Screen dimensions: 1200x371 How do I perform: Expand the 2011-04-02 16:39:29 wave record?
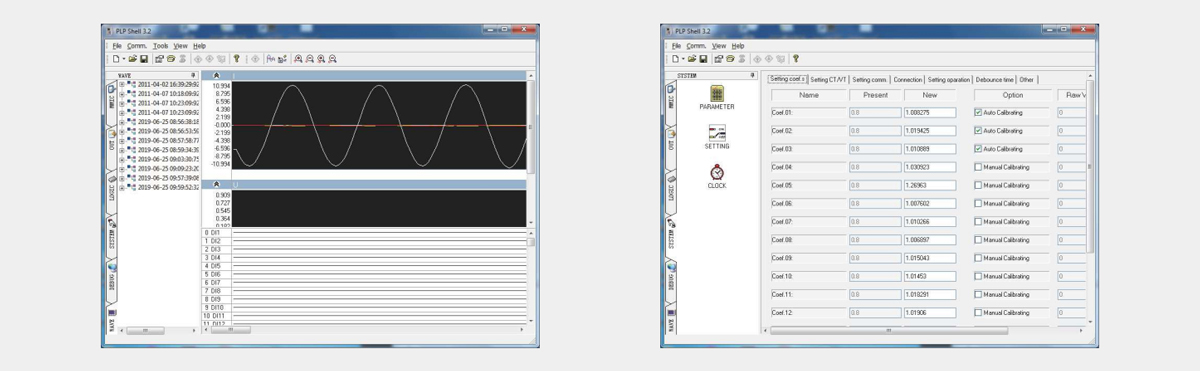(x=122, y=85)
